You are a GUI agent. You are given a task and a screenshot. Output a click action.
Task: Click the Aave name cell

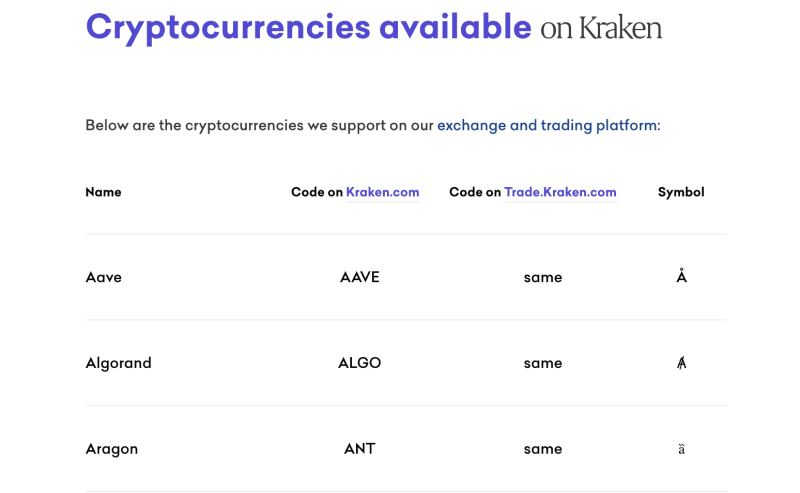point(104,277)
